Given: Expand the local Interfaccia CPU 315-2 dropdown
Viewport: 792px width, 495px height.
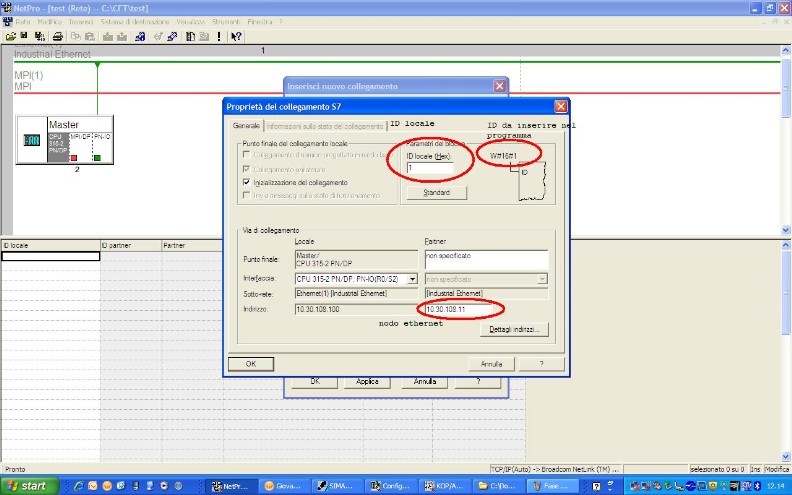Looking at the screenshot, I should (413, 279).
